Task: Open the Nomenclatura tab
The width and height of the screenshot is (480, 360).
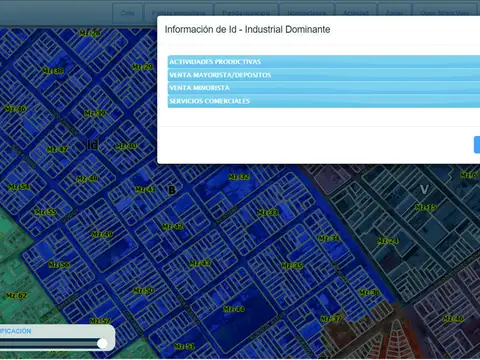Action: click(307, 13)
